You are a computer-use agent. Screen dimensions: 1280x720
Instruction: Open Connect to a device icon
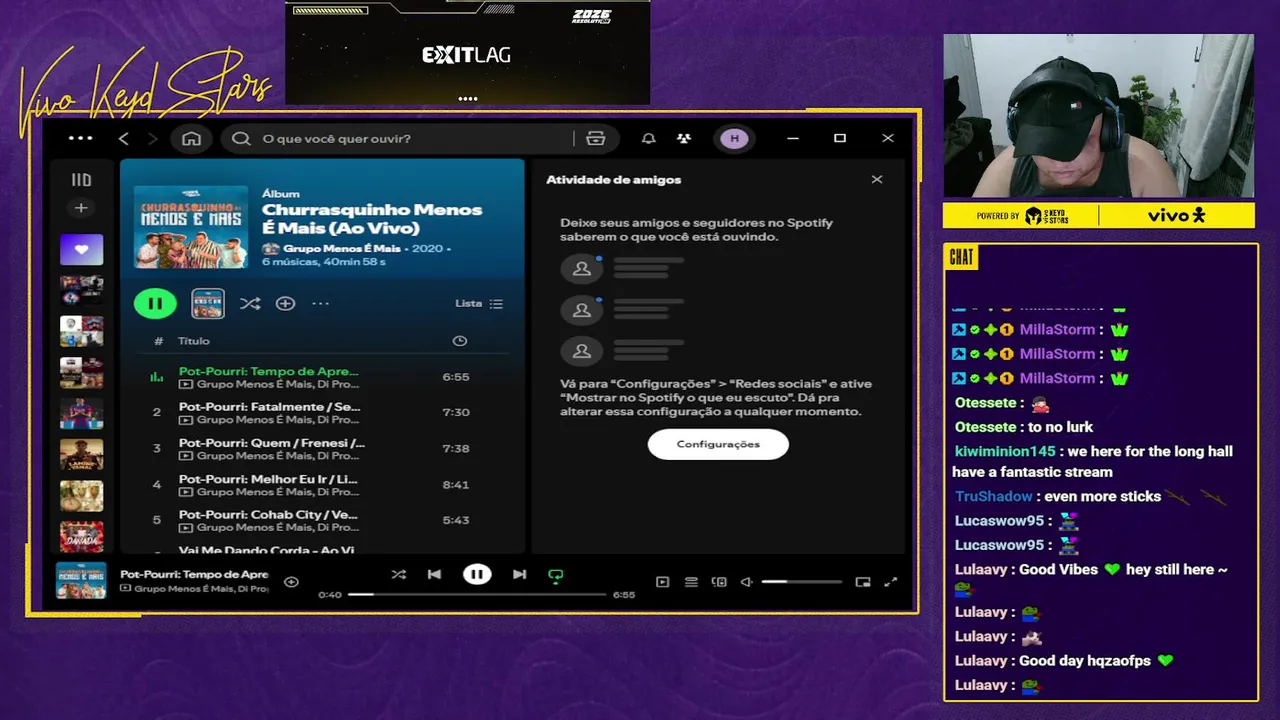[719, 582]
